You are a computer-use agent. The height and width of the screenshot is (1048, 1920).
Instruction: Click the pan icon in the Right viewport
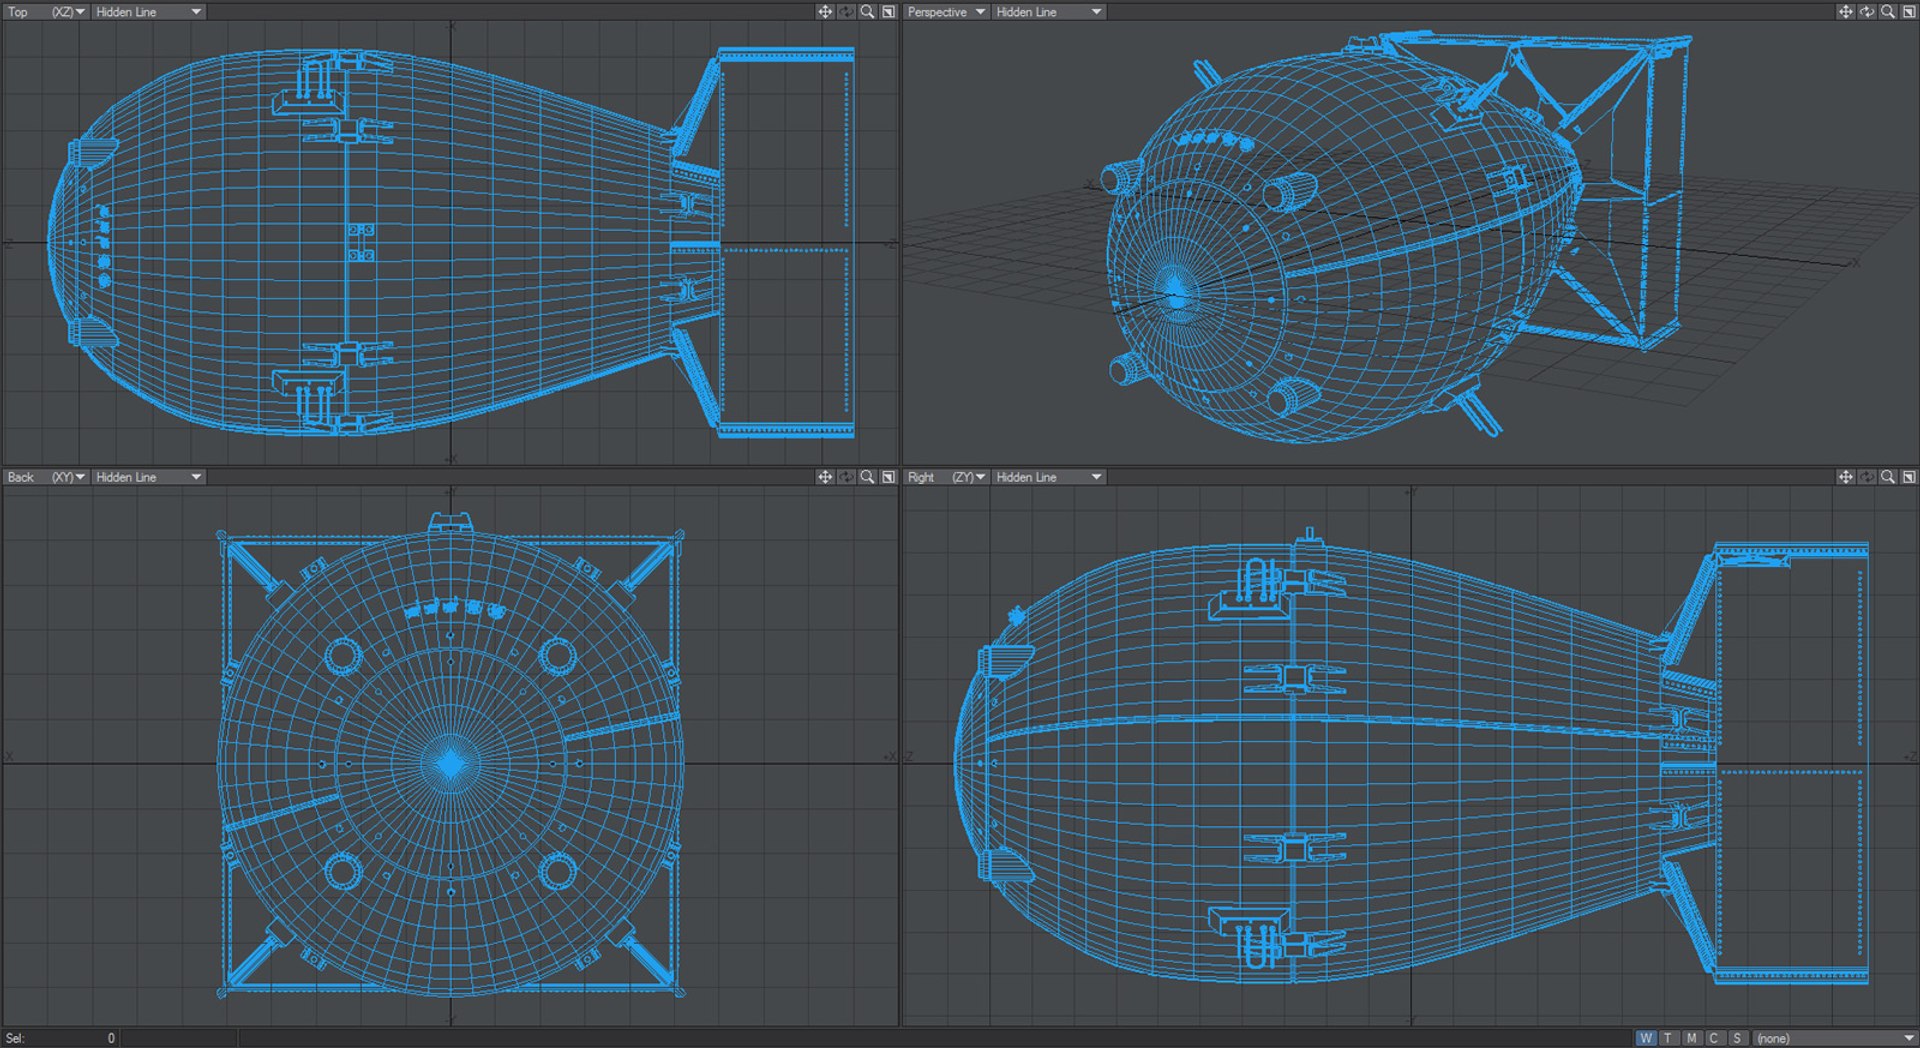1845,477
